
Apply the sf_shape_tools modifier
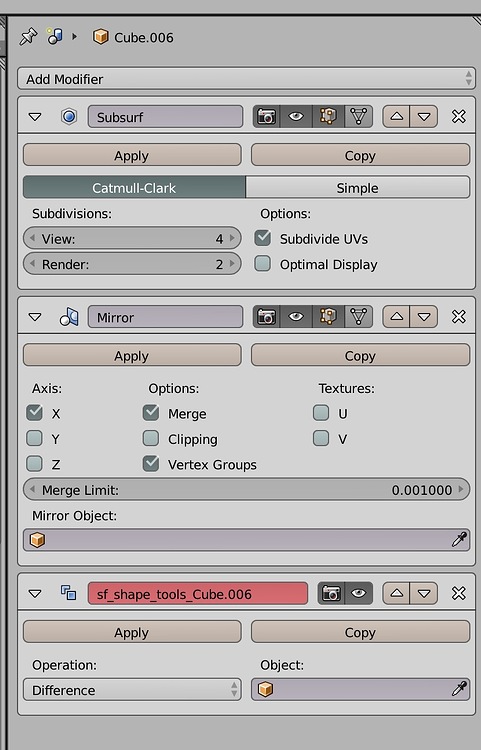coord(132,632)
